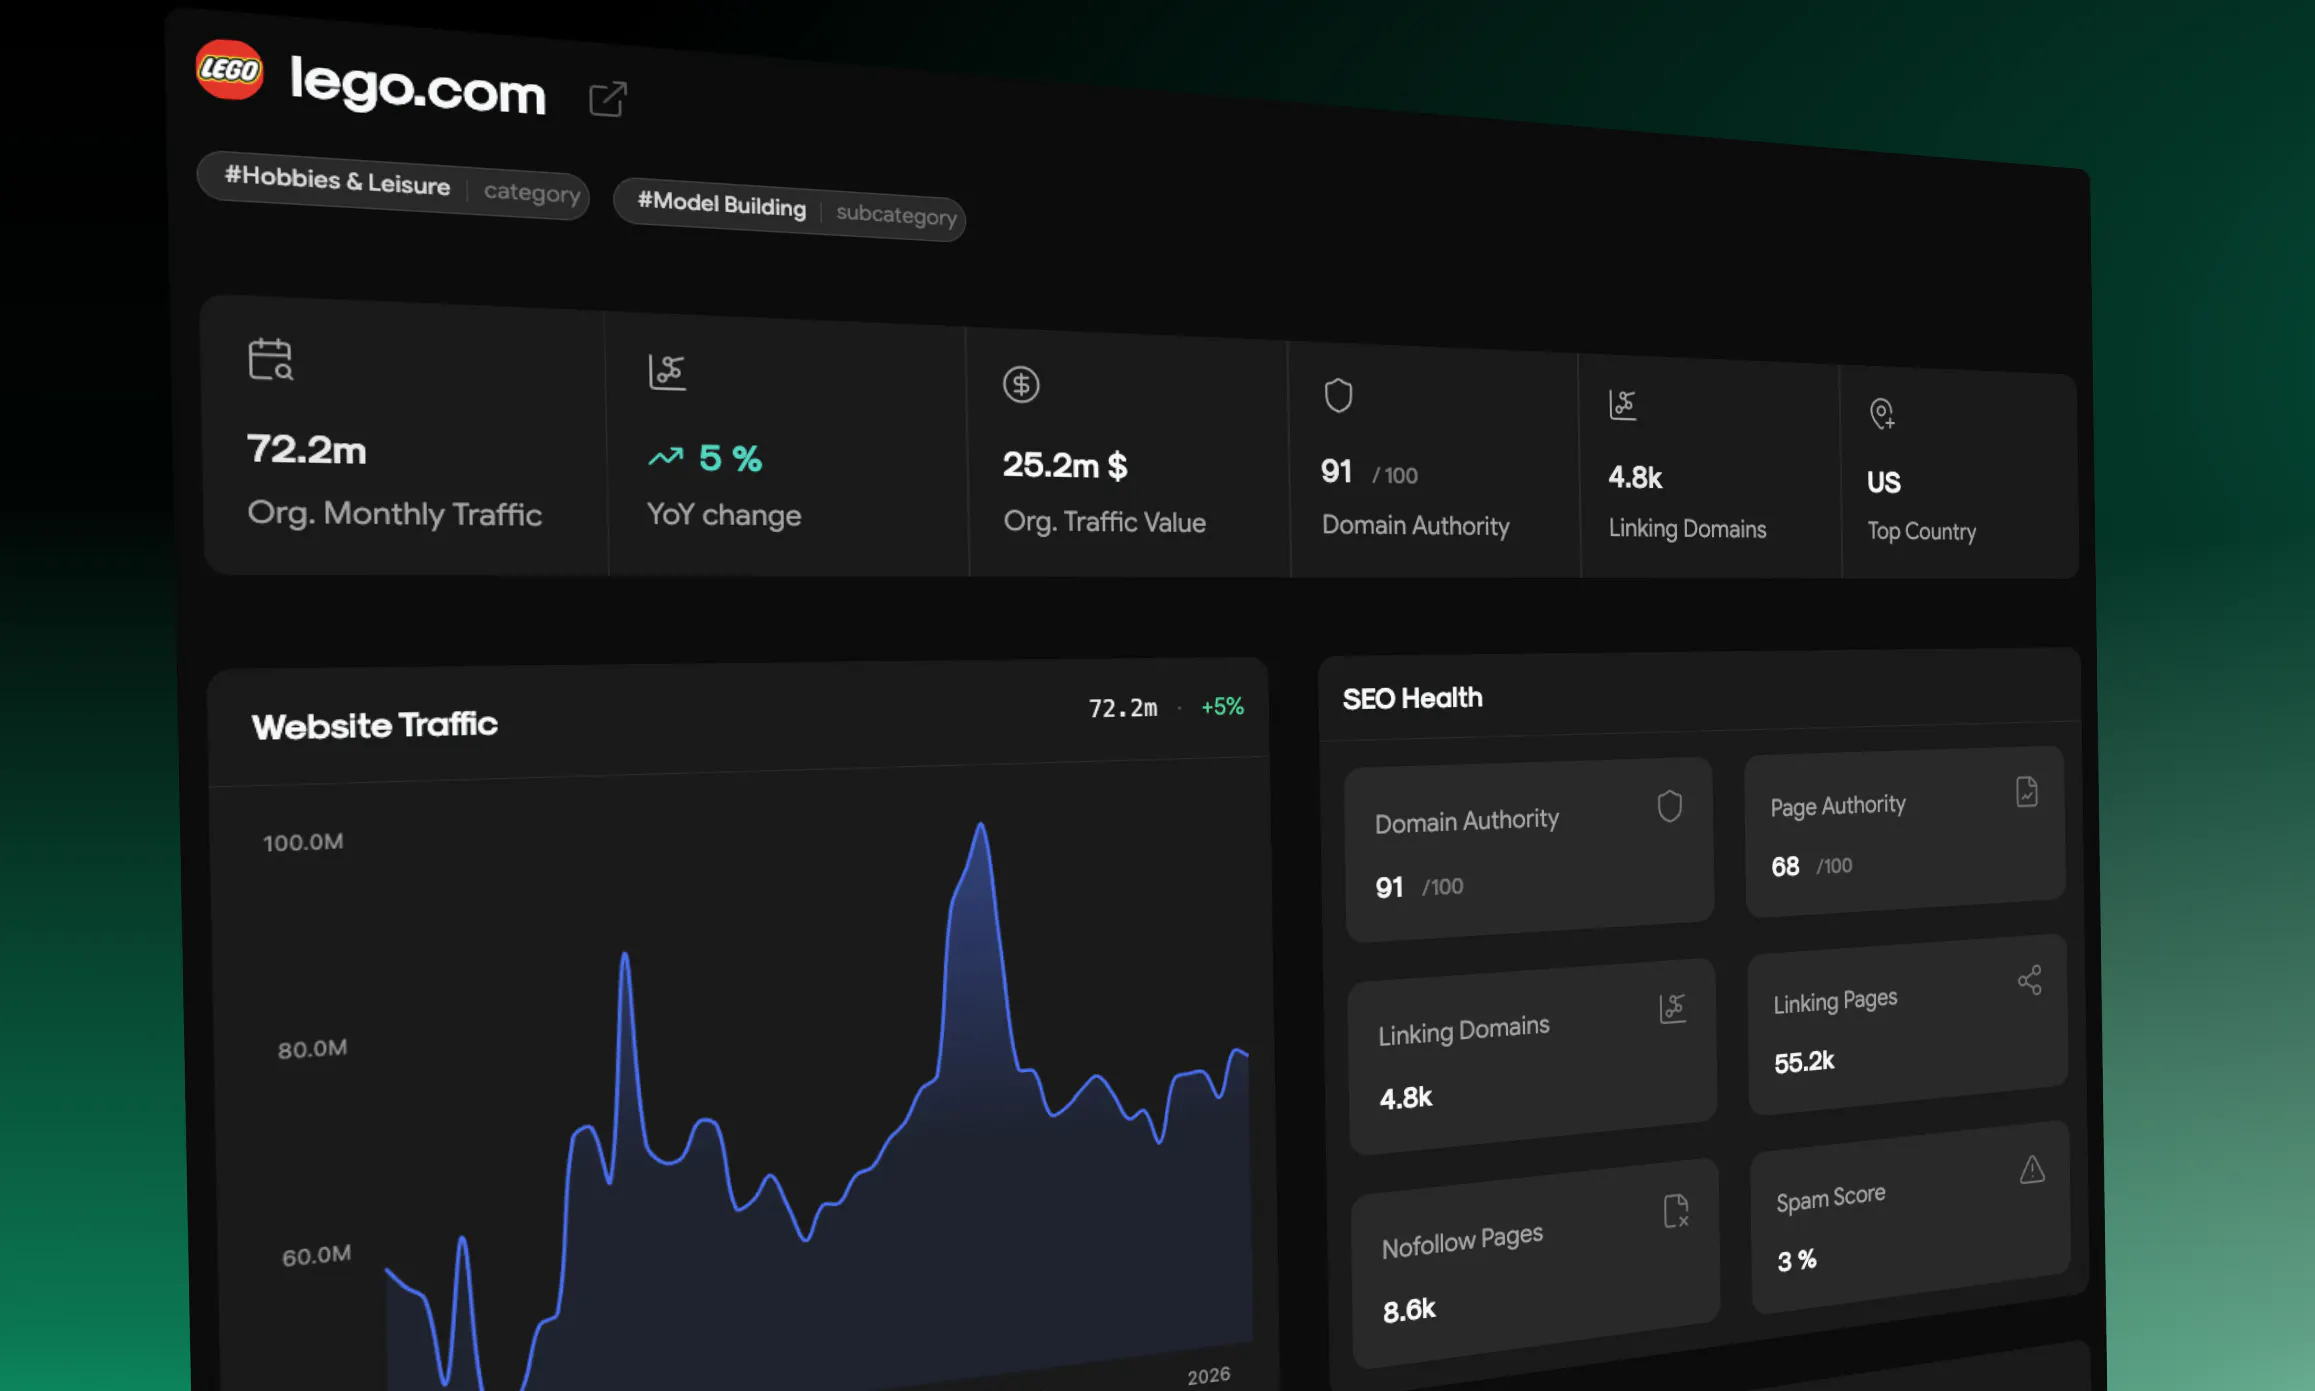The width and height of the screenshot is (2315, 1391).
Task: Click the calendar search icon above 72.2m
Action: [x=270, y=360]
